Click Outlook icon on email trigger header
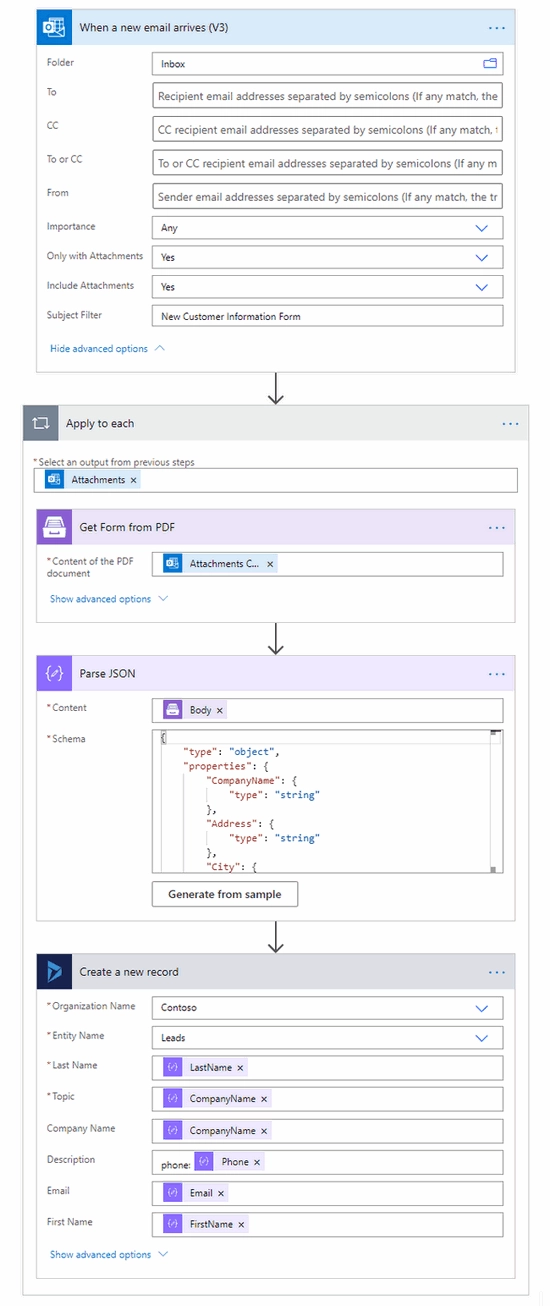550x1306 pixels. pos(53,28)
